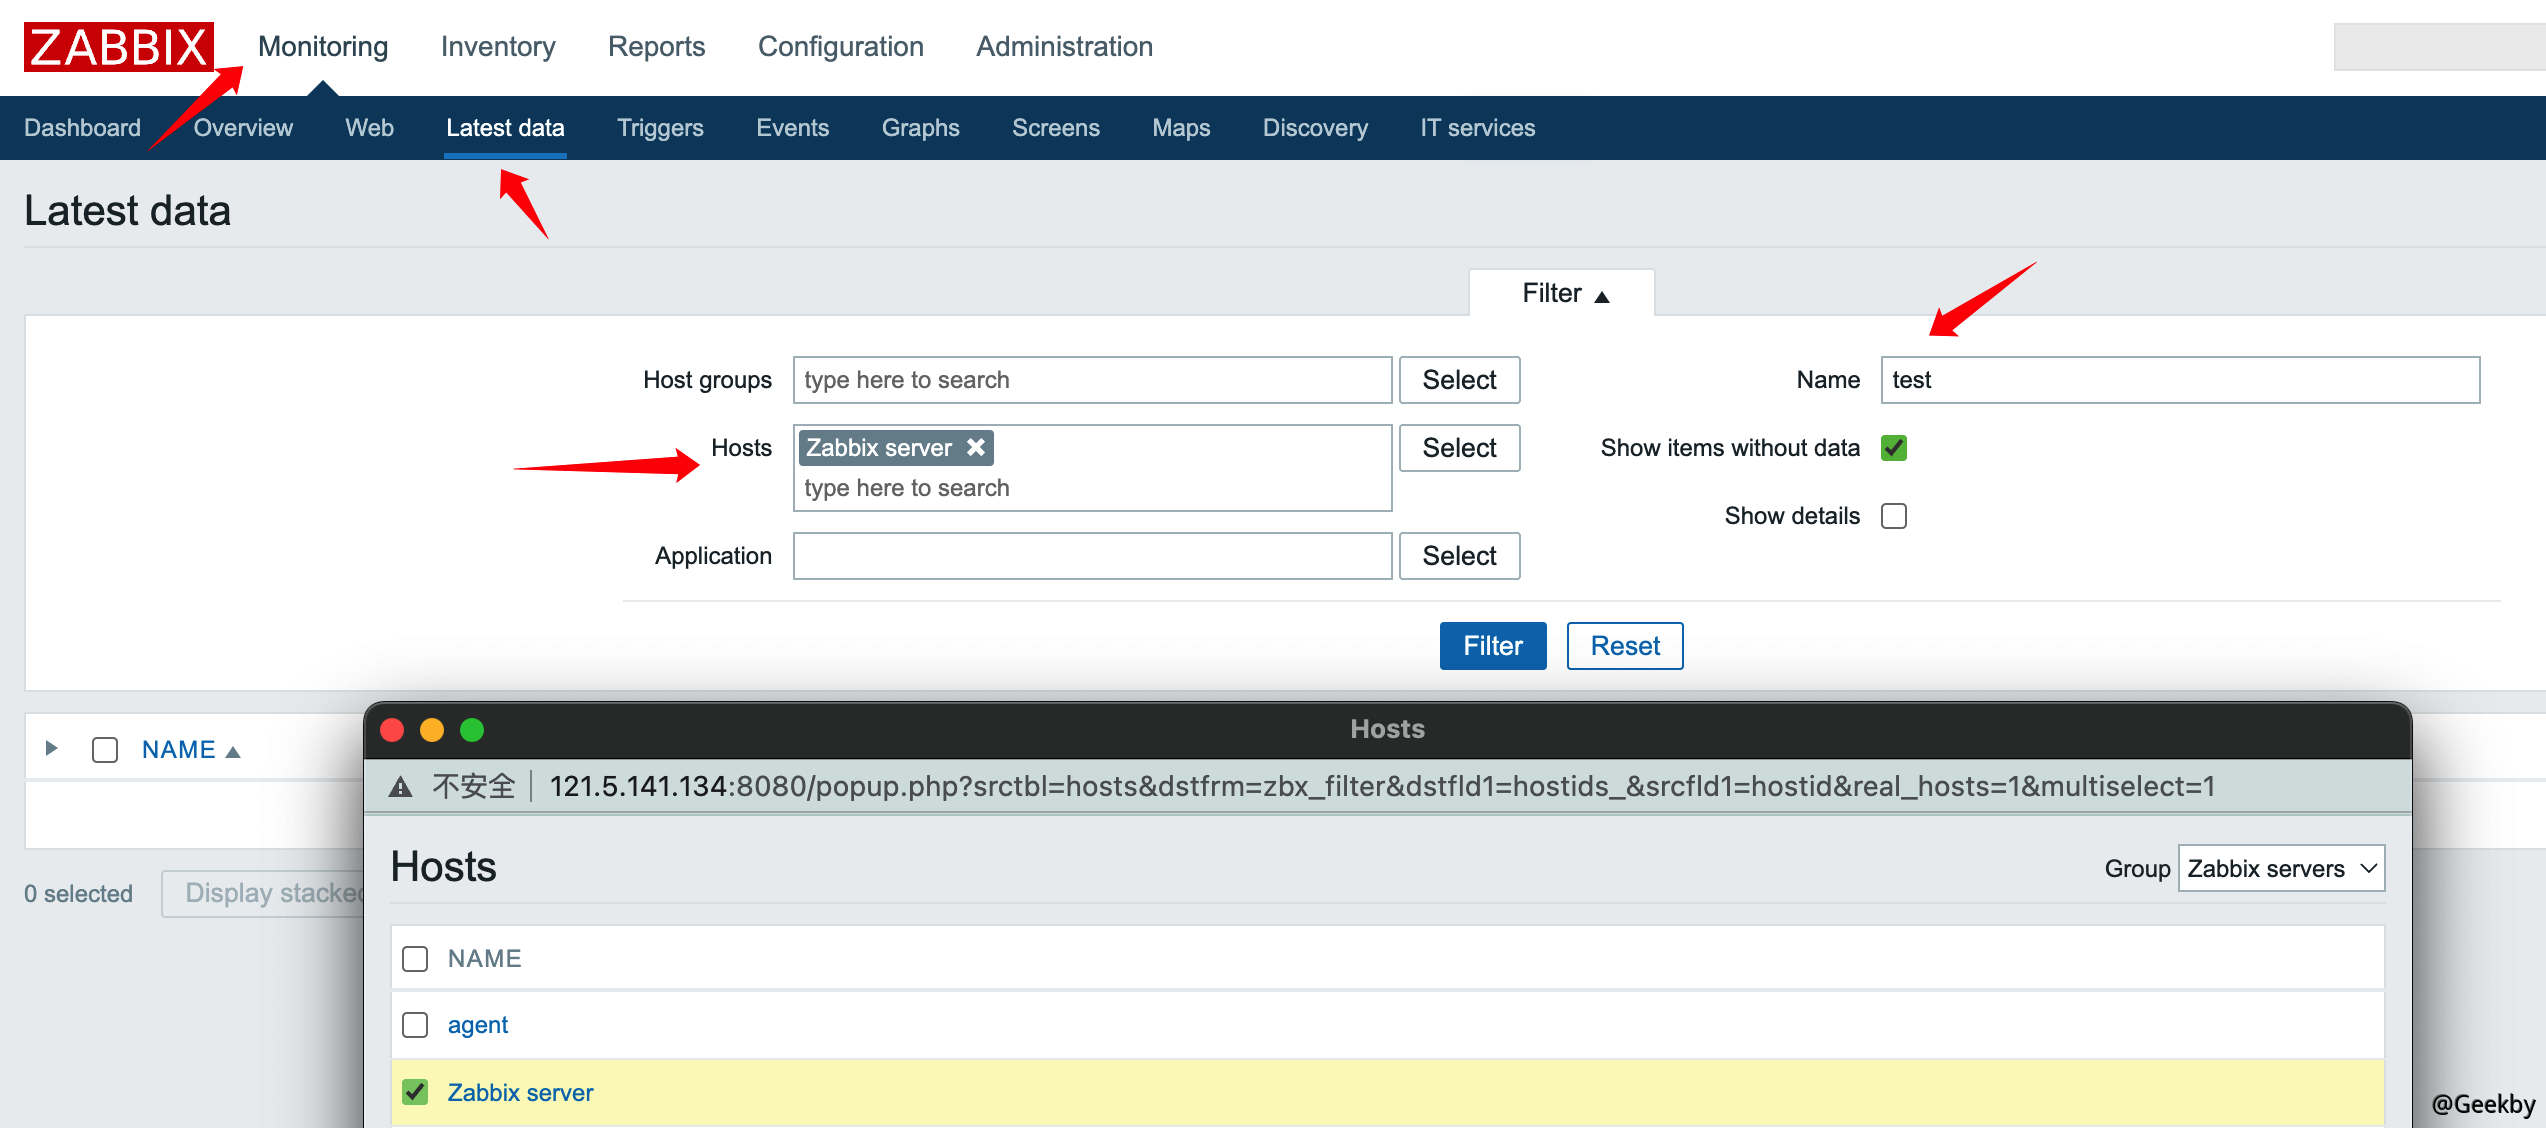The height and width of the screenshot is (1128, 2546).
Task: Click the ZABBIX logo
Action: 118,46
